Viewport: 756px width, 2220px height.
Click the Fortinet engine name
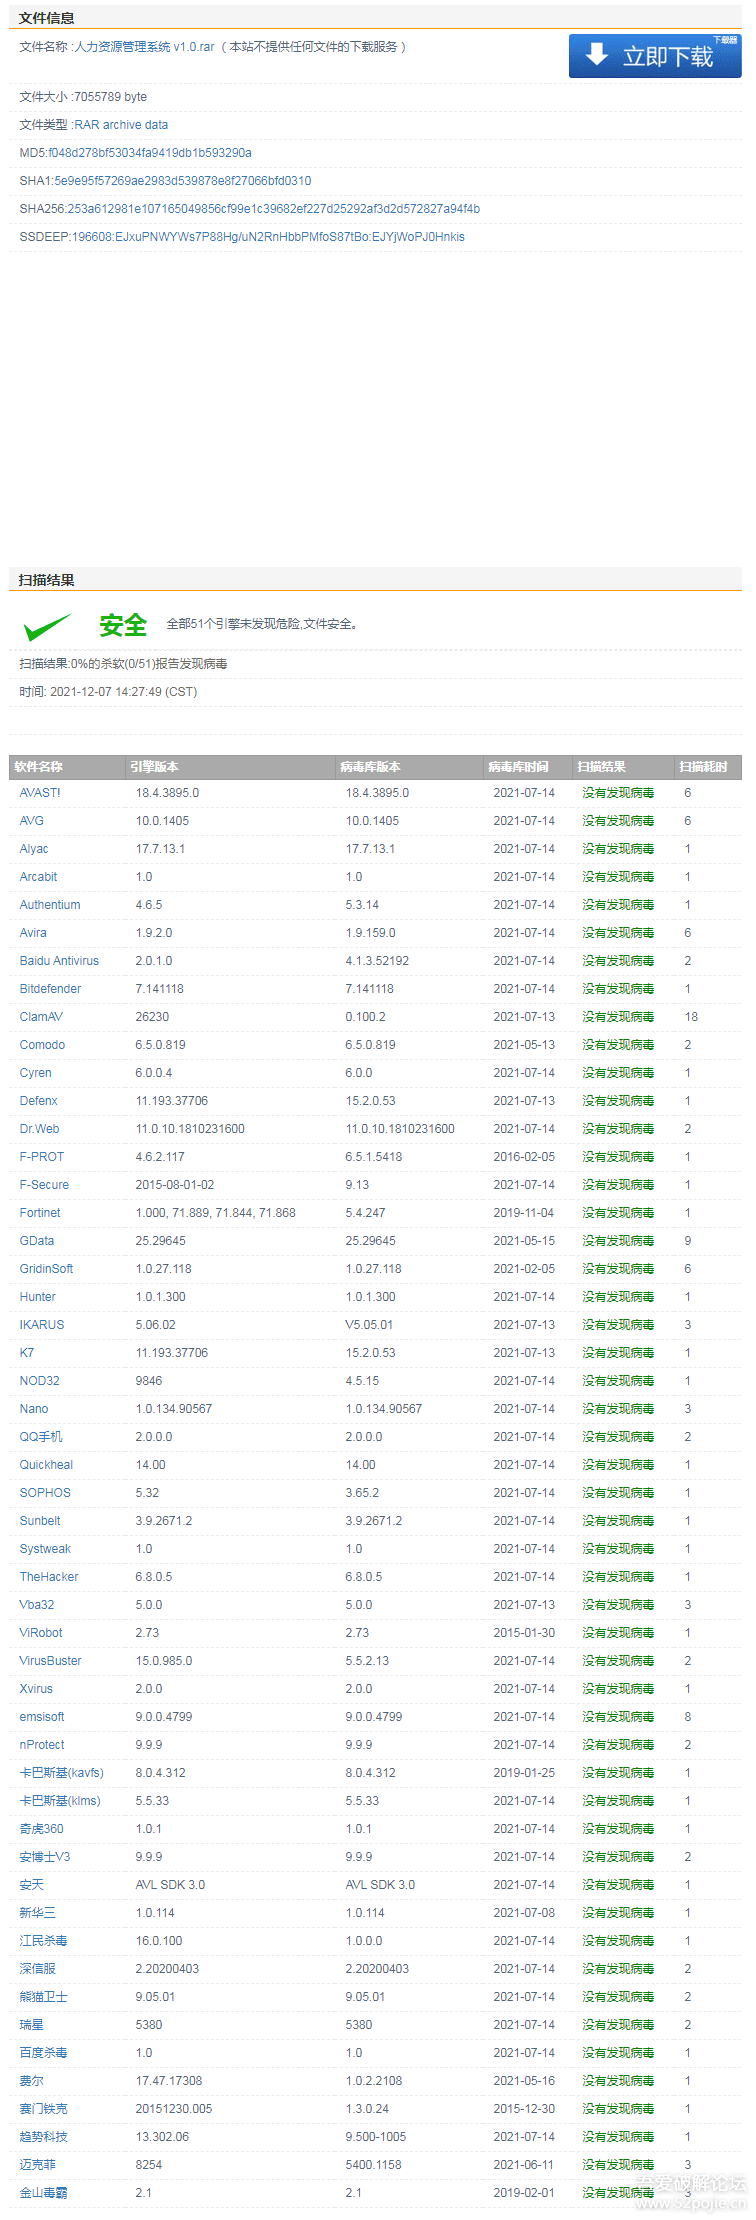pos(40,1213)
